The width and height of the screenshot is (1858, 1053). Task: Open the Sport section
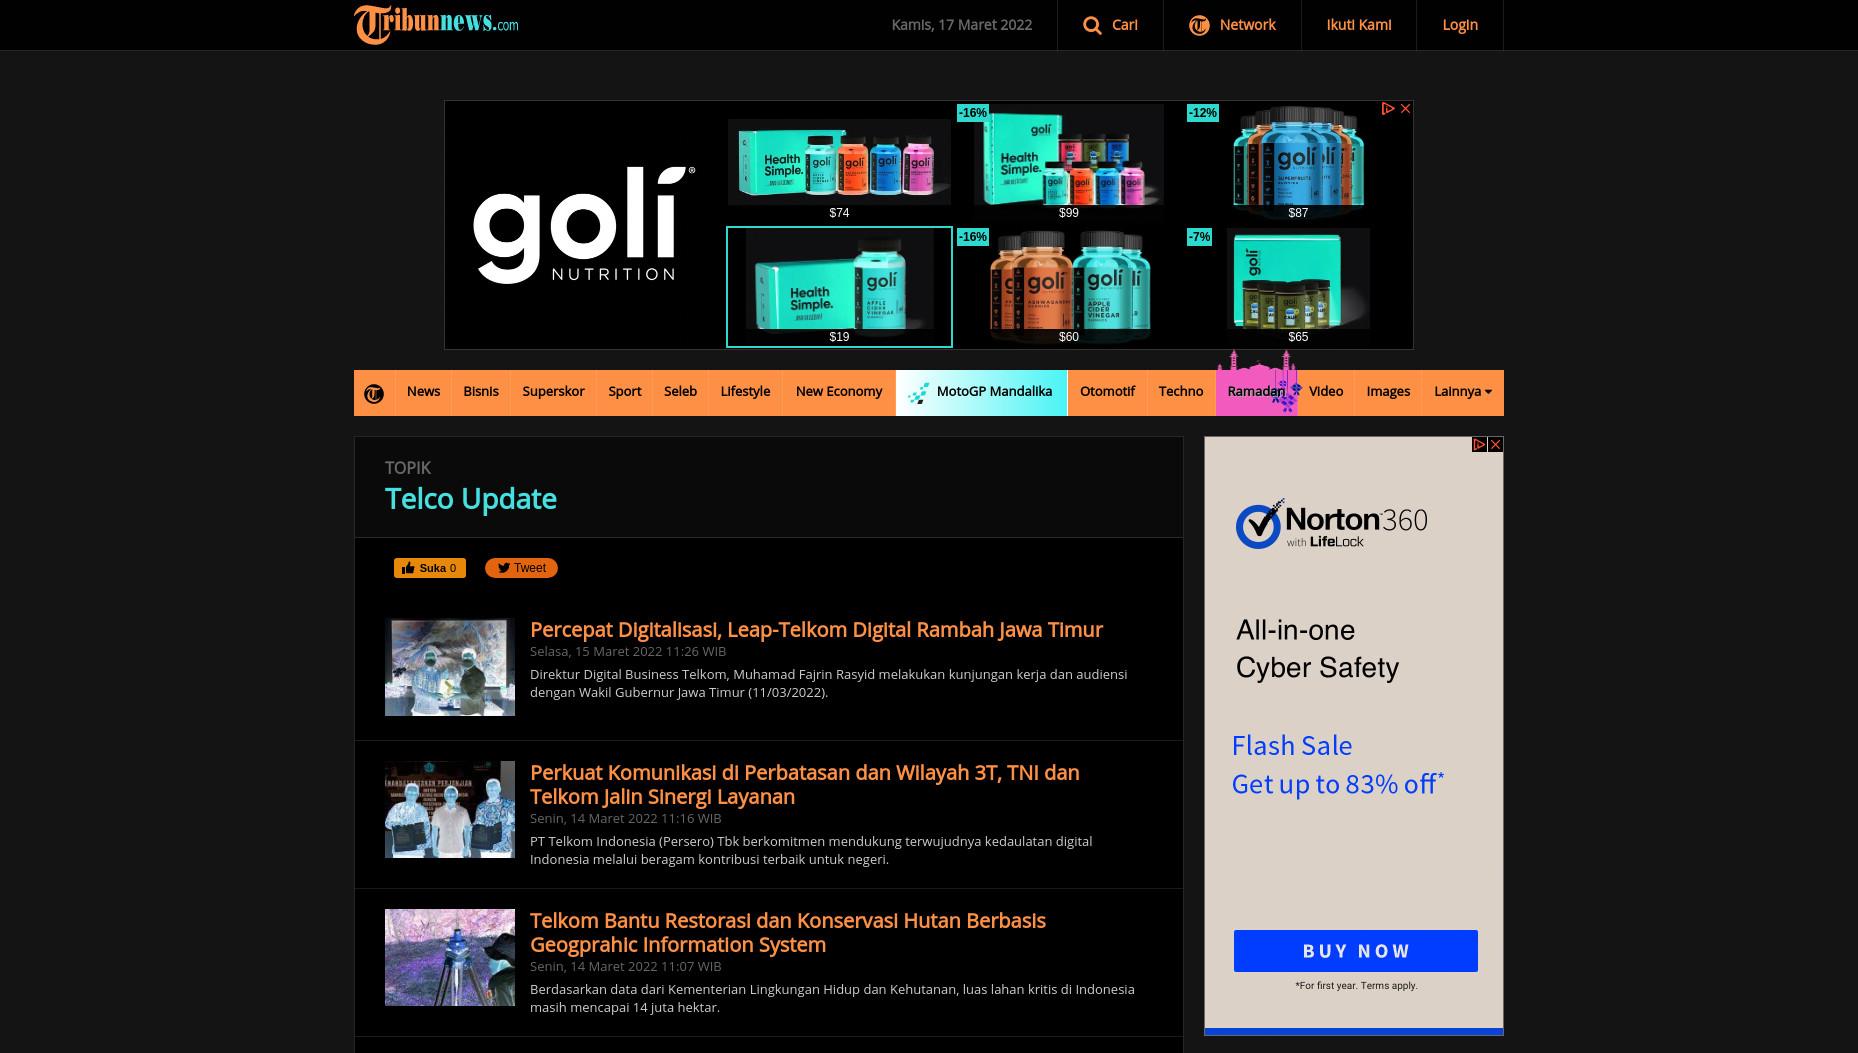(624, 392)
